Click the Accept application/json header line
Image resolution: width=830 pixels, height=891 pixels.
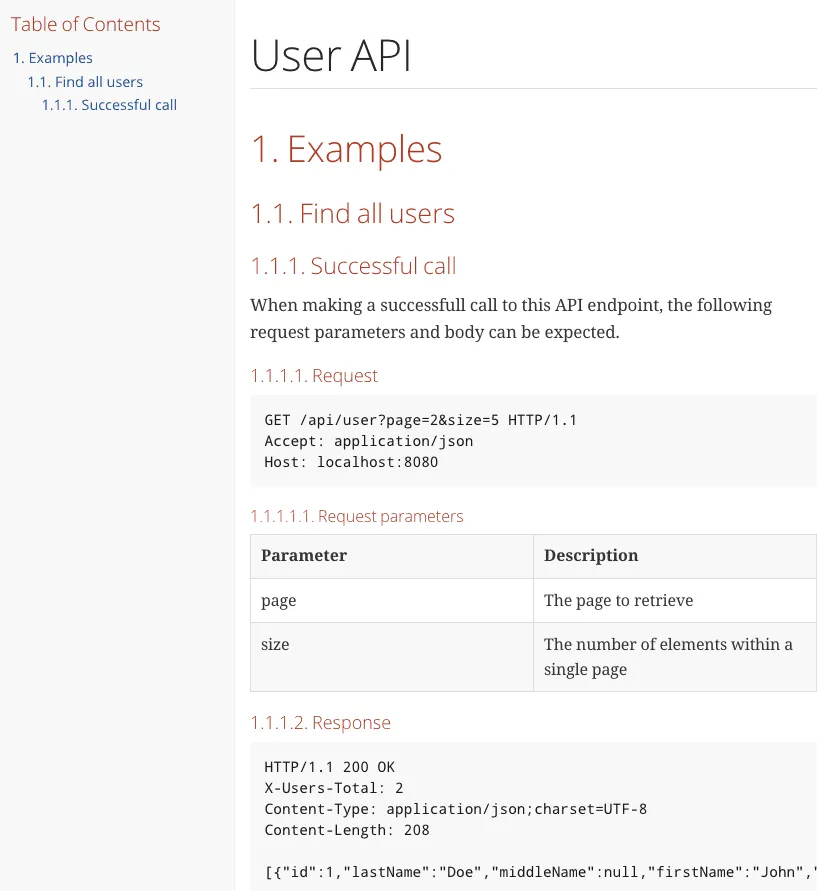point(368,440)
